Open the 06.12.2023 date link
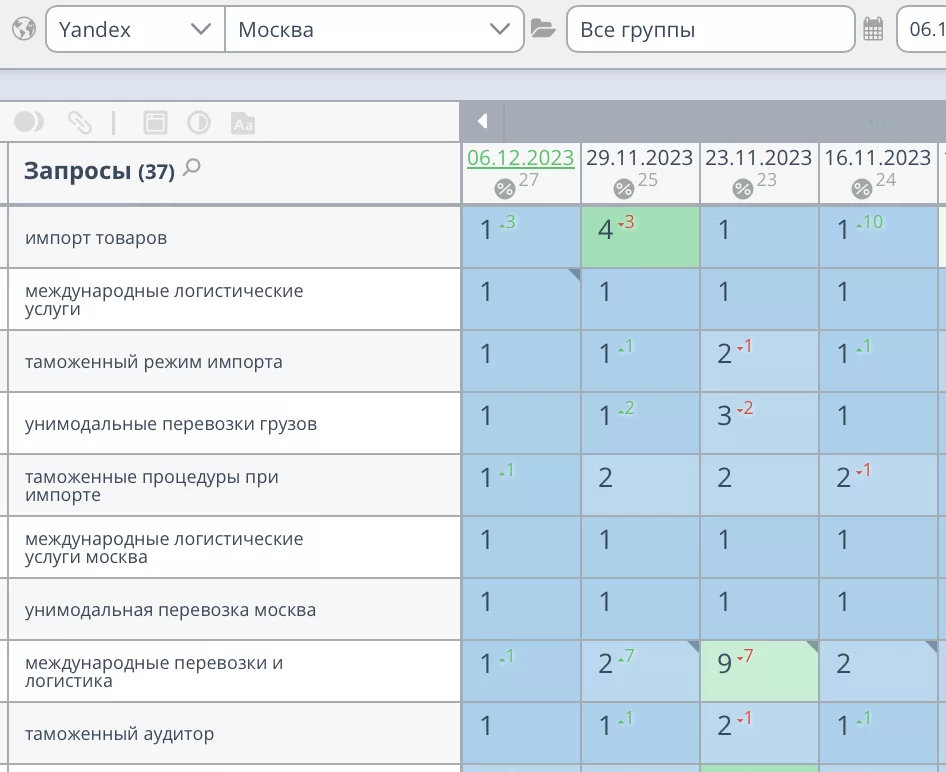The image size is (946, 772). pos(520,158)
